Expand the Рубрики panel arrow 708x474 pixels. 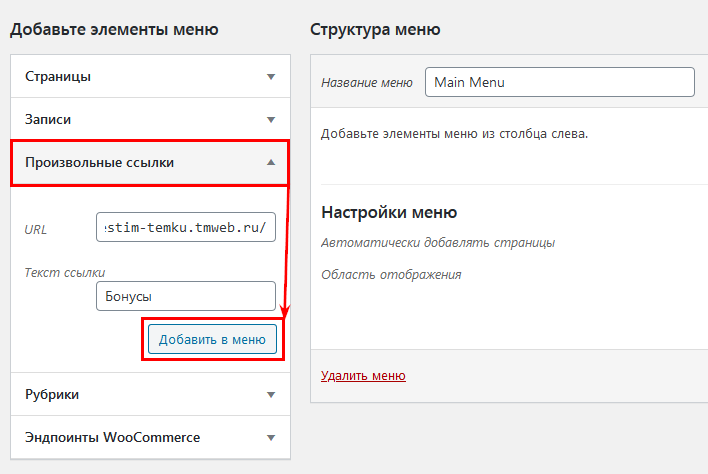coord(271,395)
